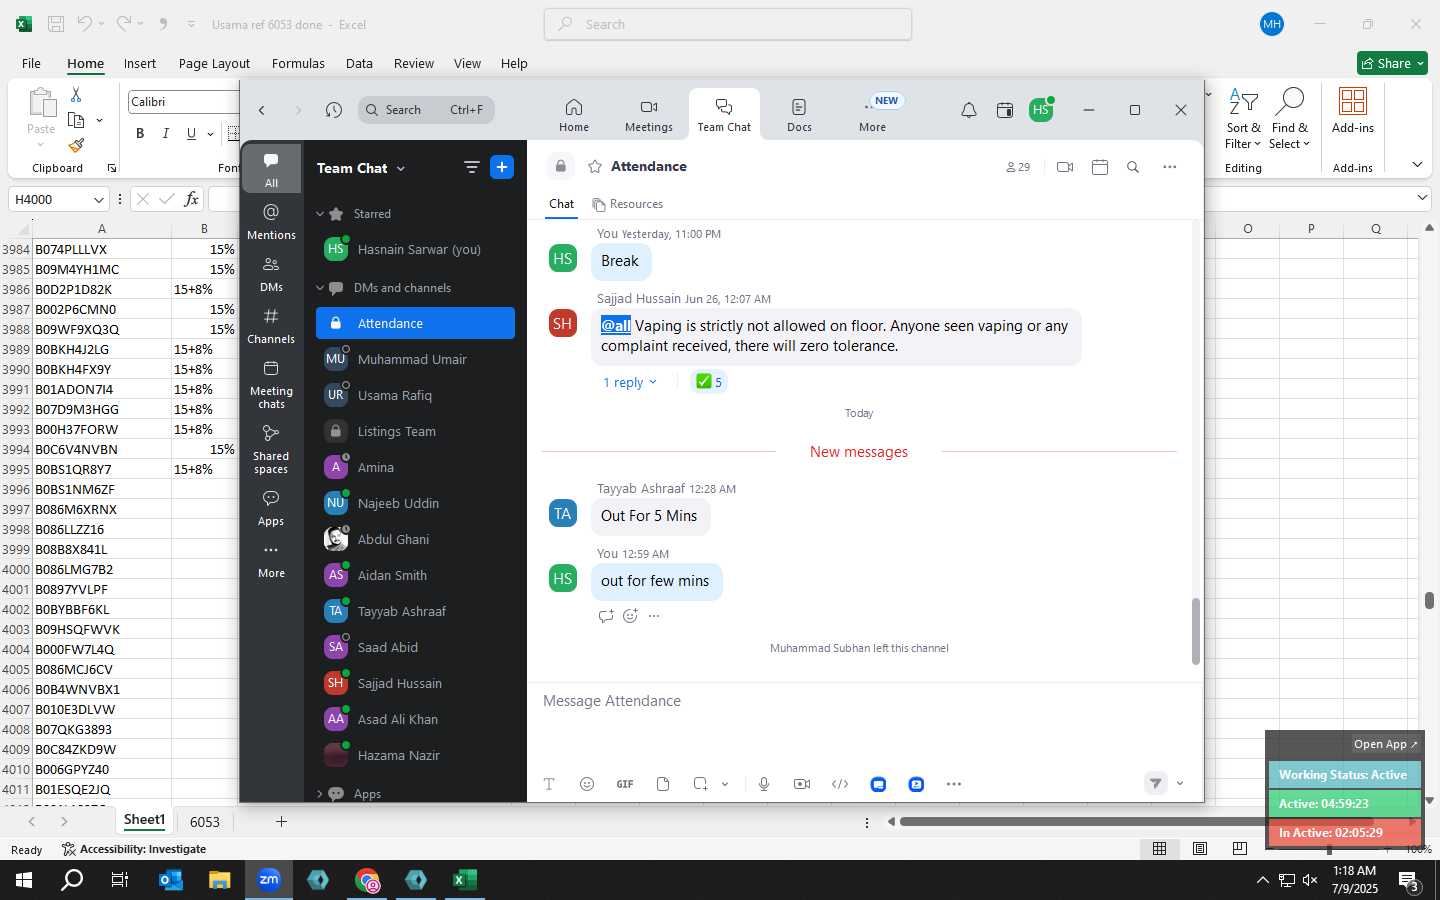Reply to 'out for few mins' message

[606, 616]
